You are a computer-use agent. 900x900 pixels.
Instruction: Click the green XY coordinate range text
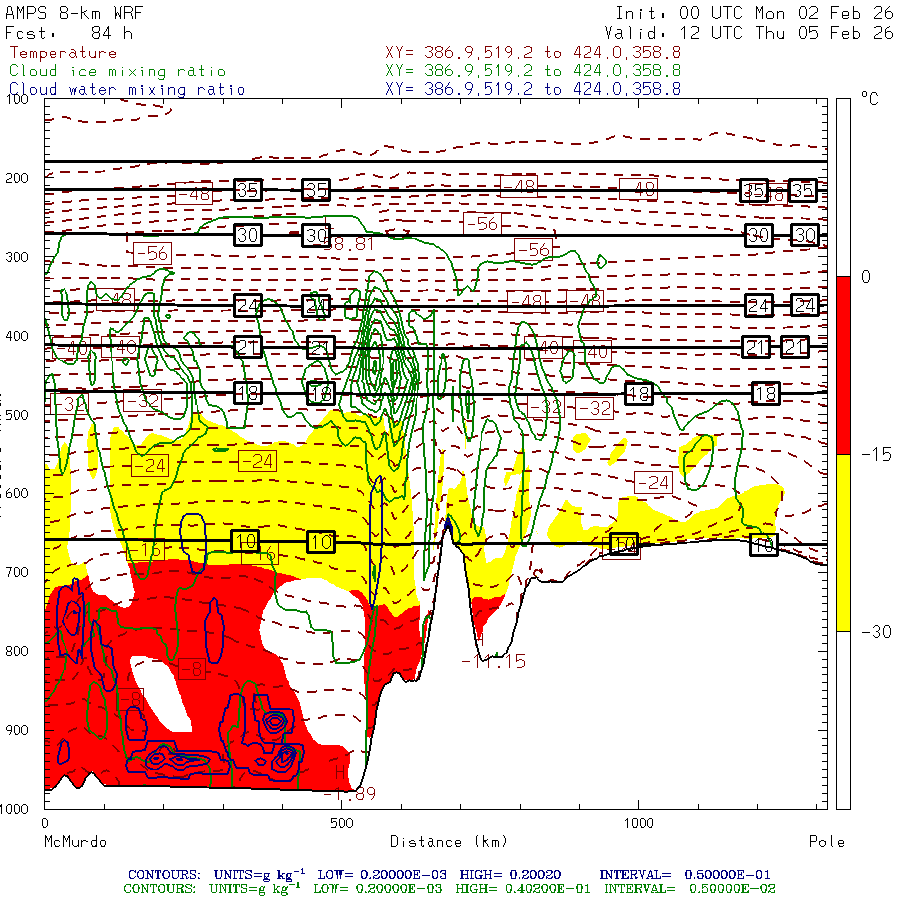533,71
